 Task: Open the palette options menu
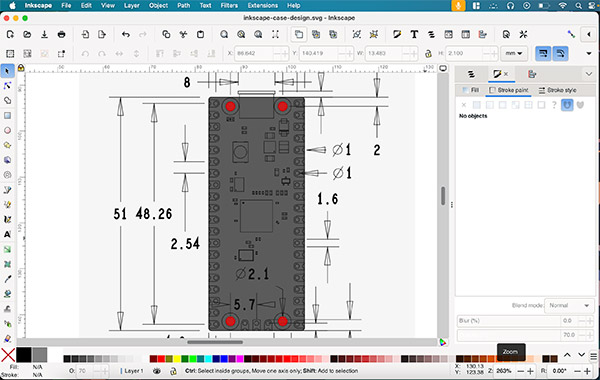tap(593, 356)
